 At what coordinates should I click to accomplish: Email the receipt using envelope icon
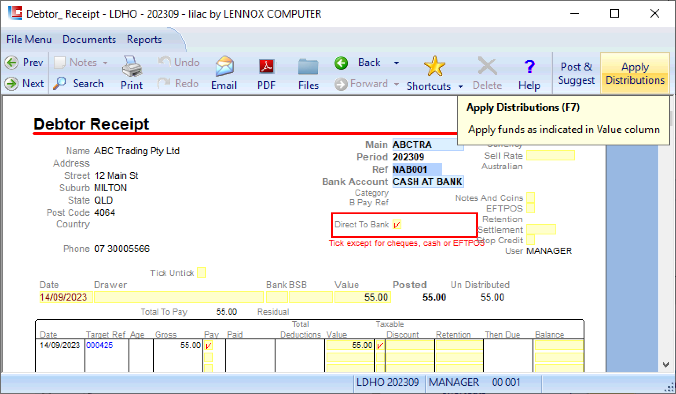[x=225, y=66]
